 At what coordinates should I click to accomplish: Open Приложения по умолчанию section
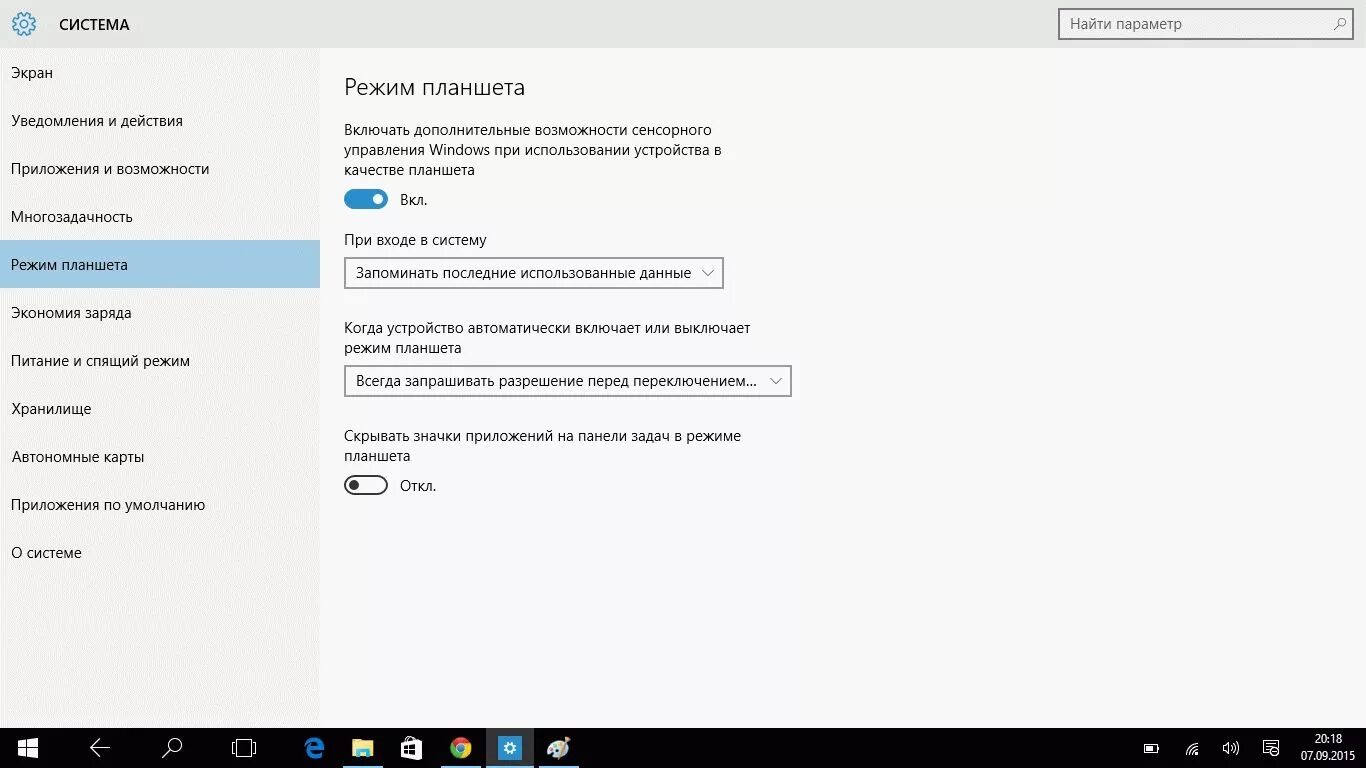[160, 504]
